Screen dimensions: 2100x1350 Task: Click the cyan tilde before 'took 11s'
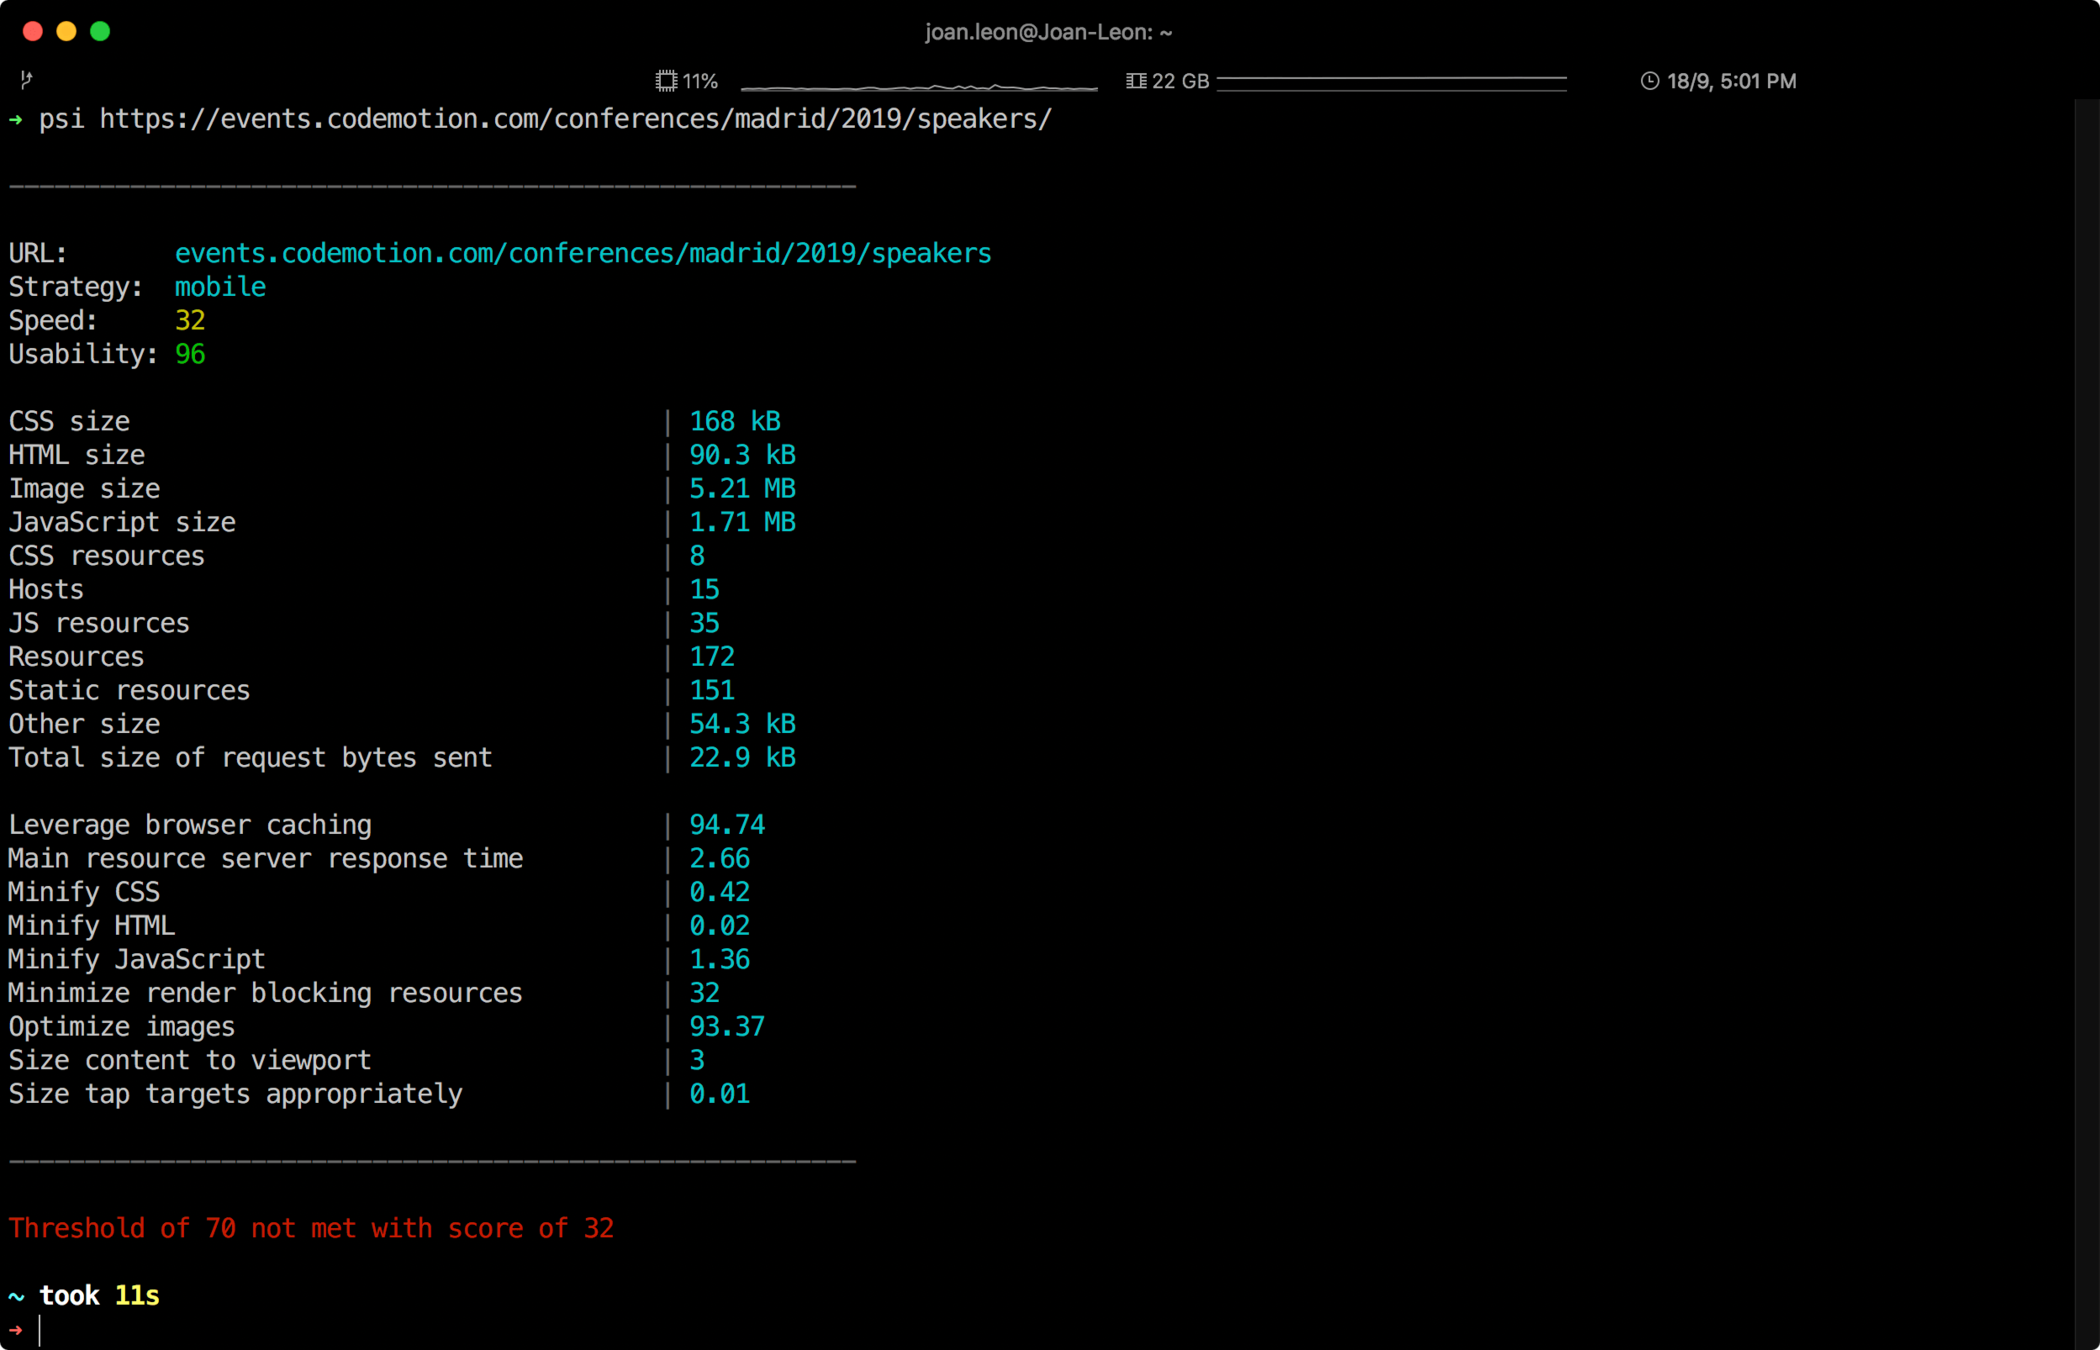point(16,1296)
